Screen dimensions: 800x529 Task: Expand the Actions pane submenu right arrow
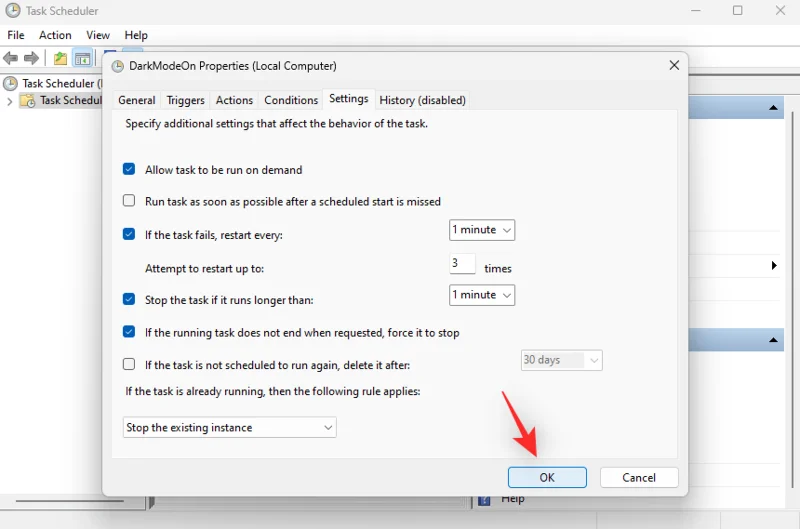point(774,265)
